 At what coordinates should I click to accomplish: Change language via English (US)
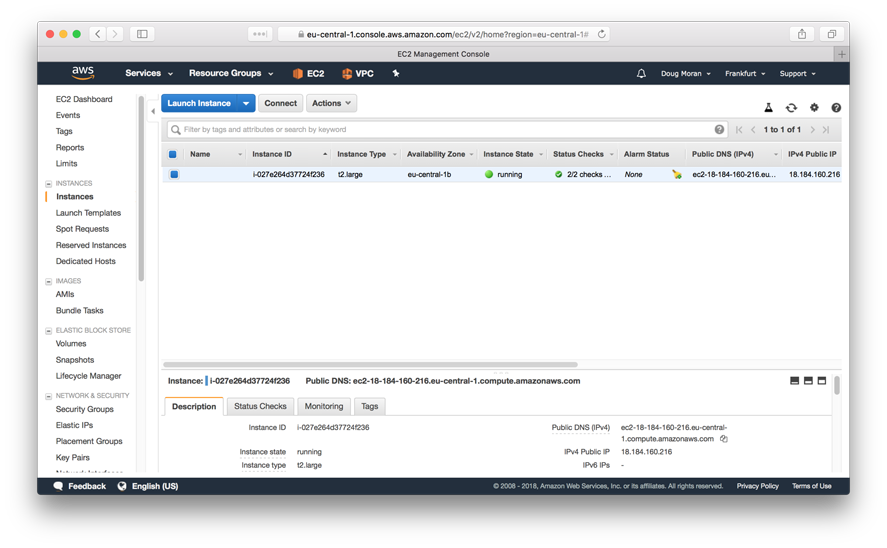click(148, 486)
